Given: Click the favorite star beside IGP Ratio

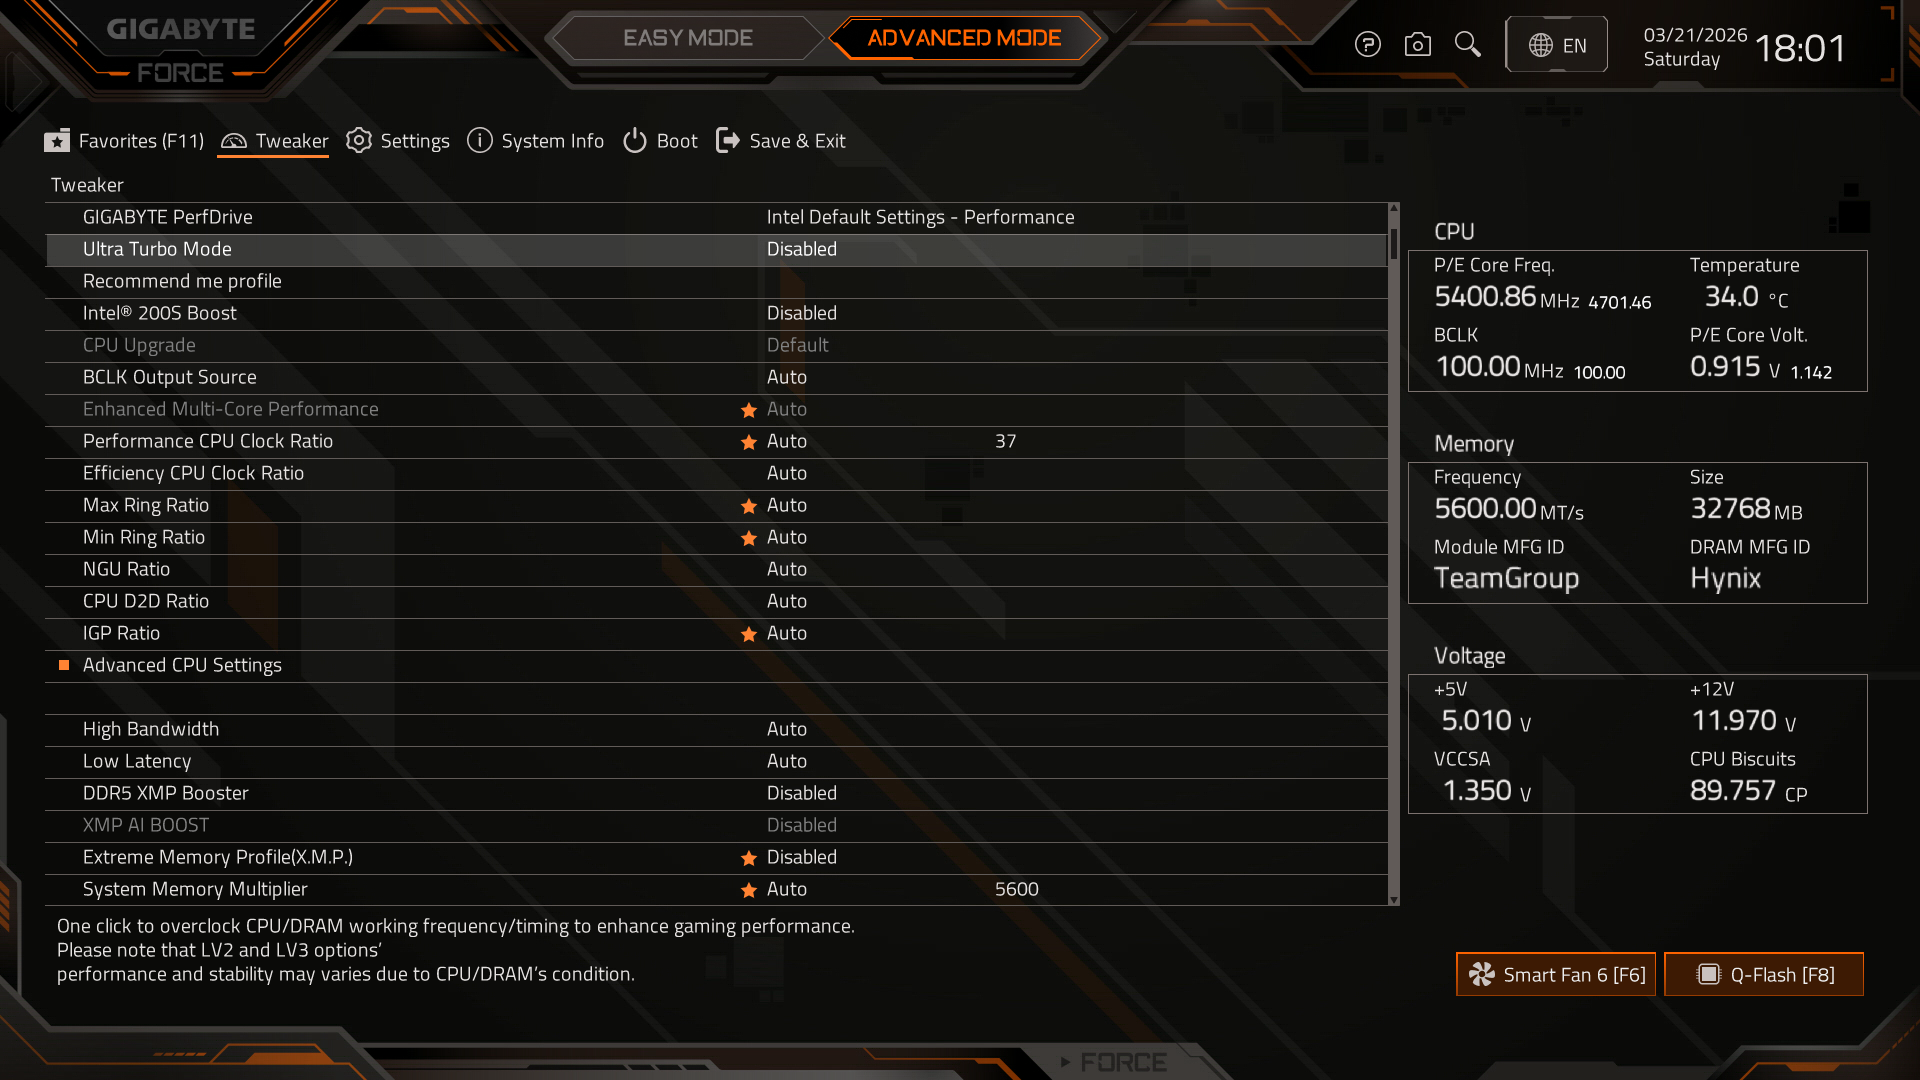Looking at the screenshot, I should (748, 634).
